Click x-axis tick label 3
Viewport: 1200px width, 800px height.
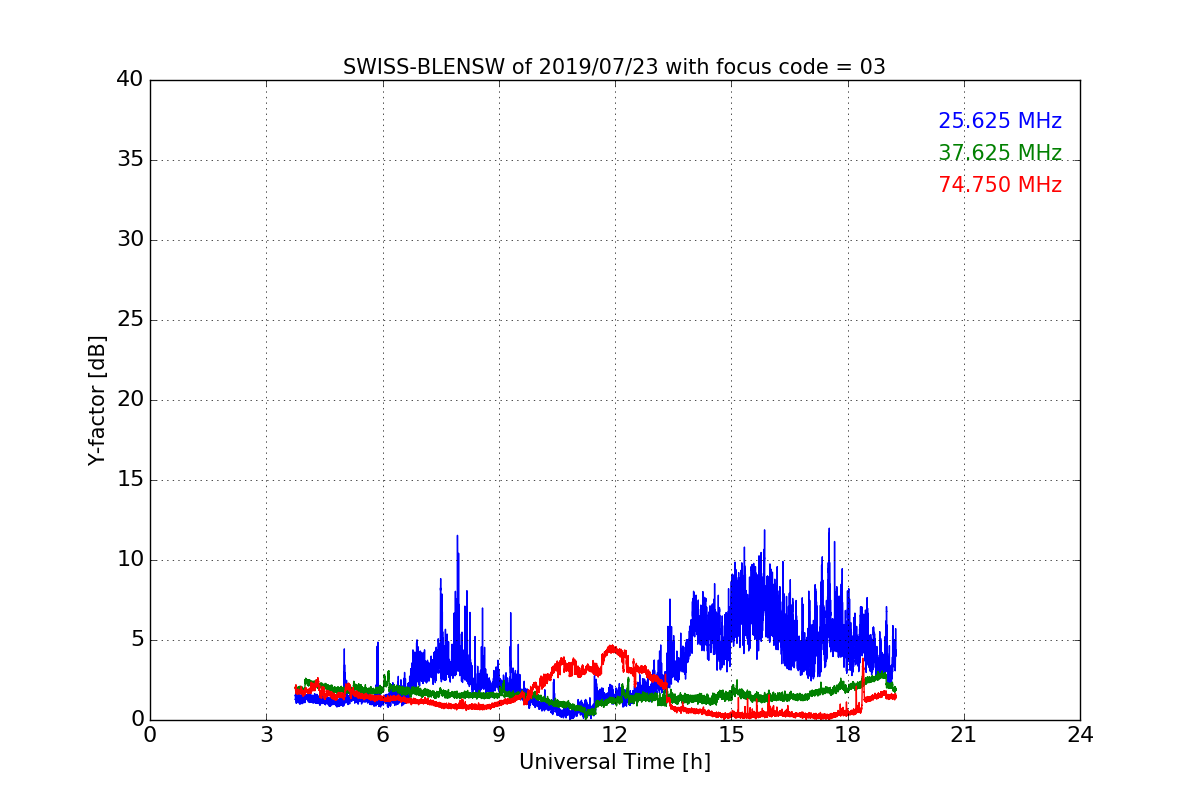point(266,734)
